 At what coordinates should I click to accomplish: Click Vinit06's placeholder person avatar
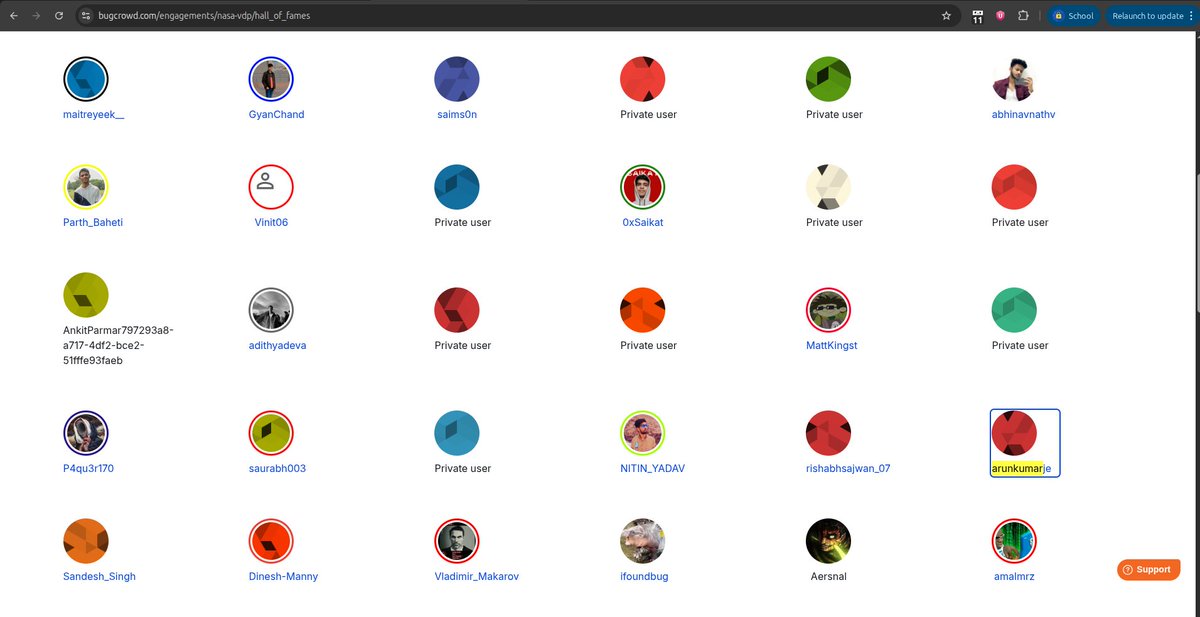[x=271, y=187]
